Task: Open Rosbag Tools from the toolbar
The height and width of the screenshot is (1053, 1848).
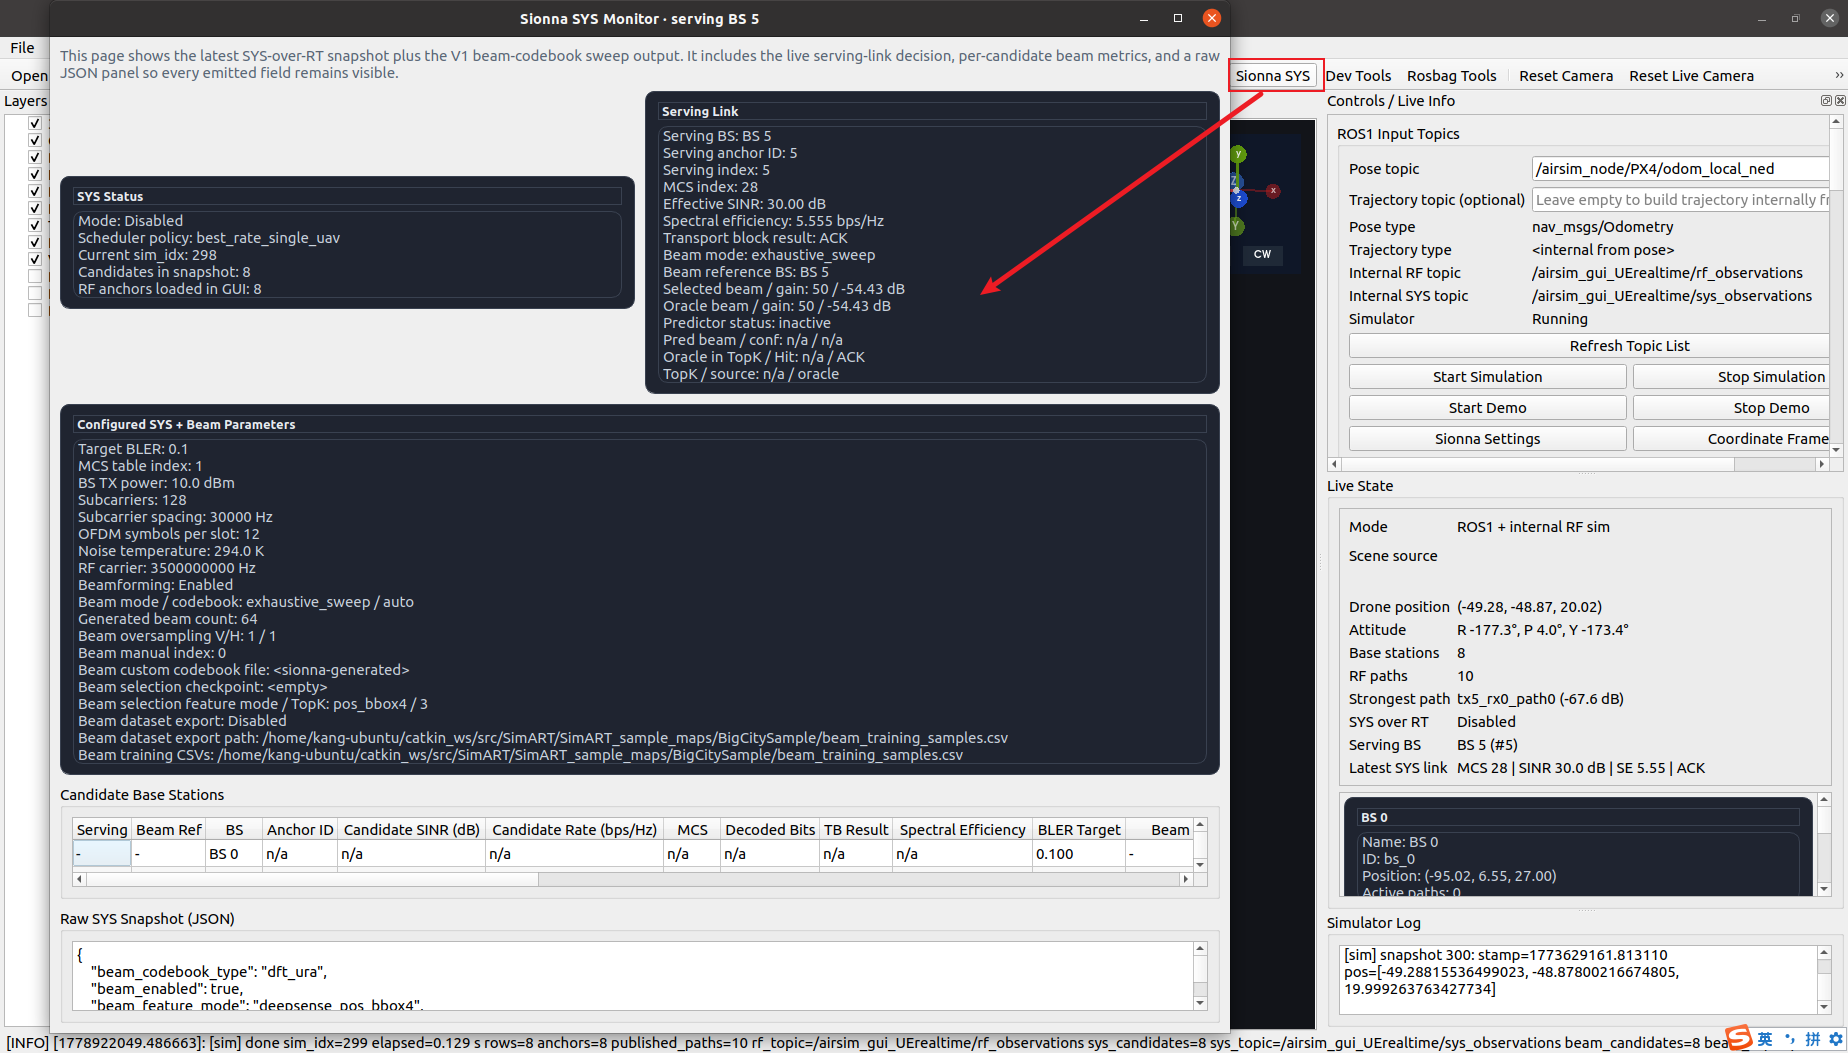Action: [x=1452, y=76]
